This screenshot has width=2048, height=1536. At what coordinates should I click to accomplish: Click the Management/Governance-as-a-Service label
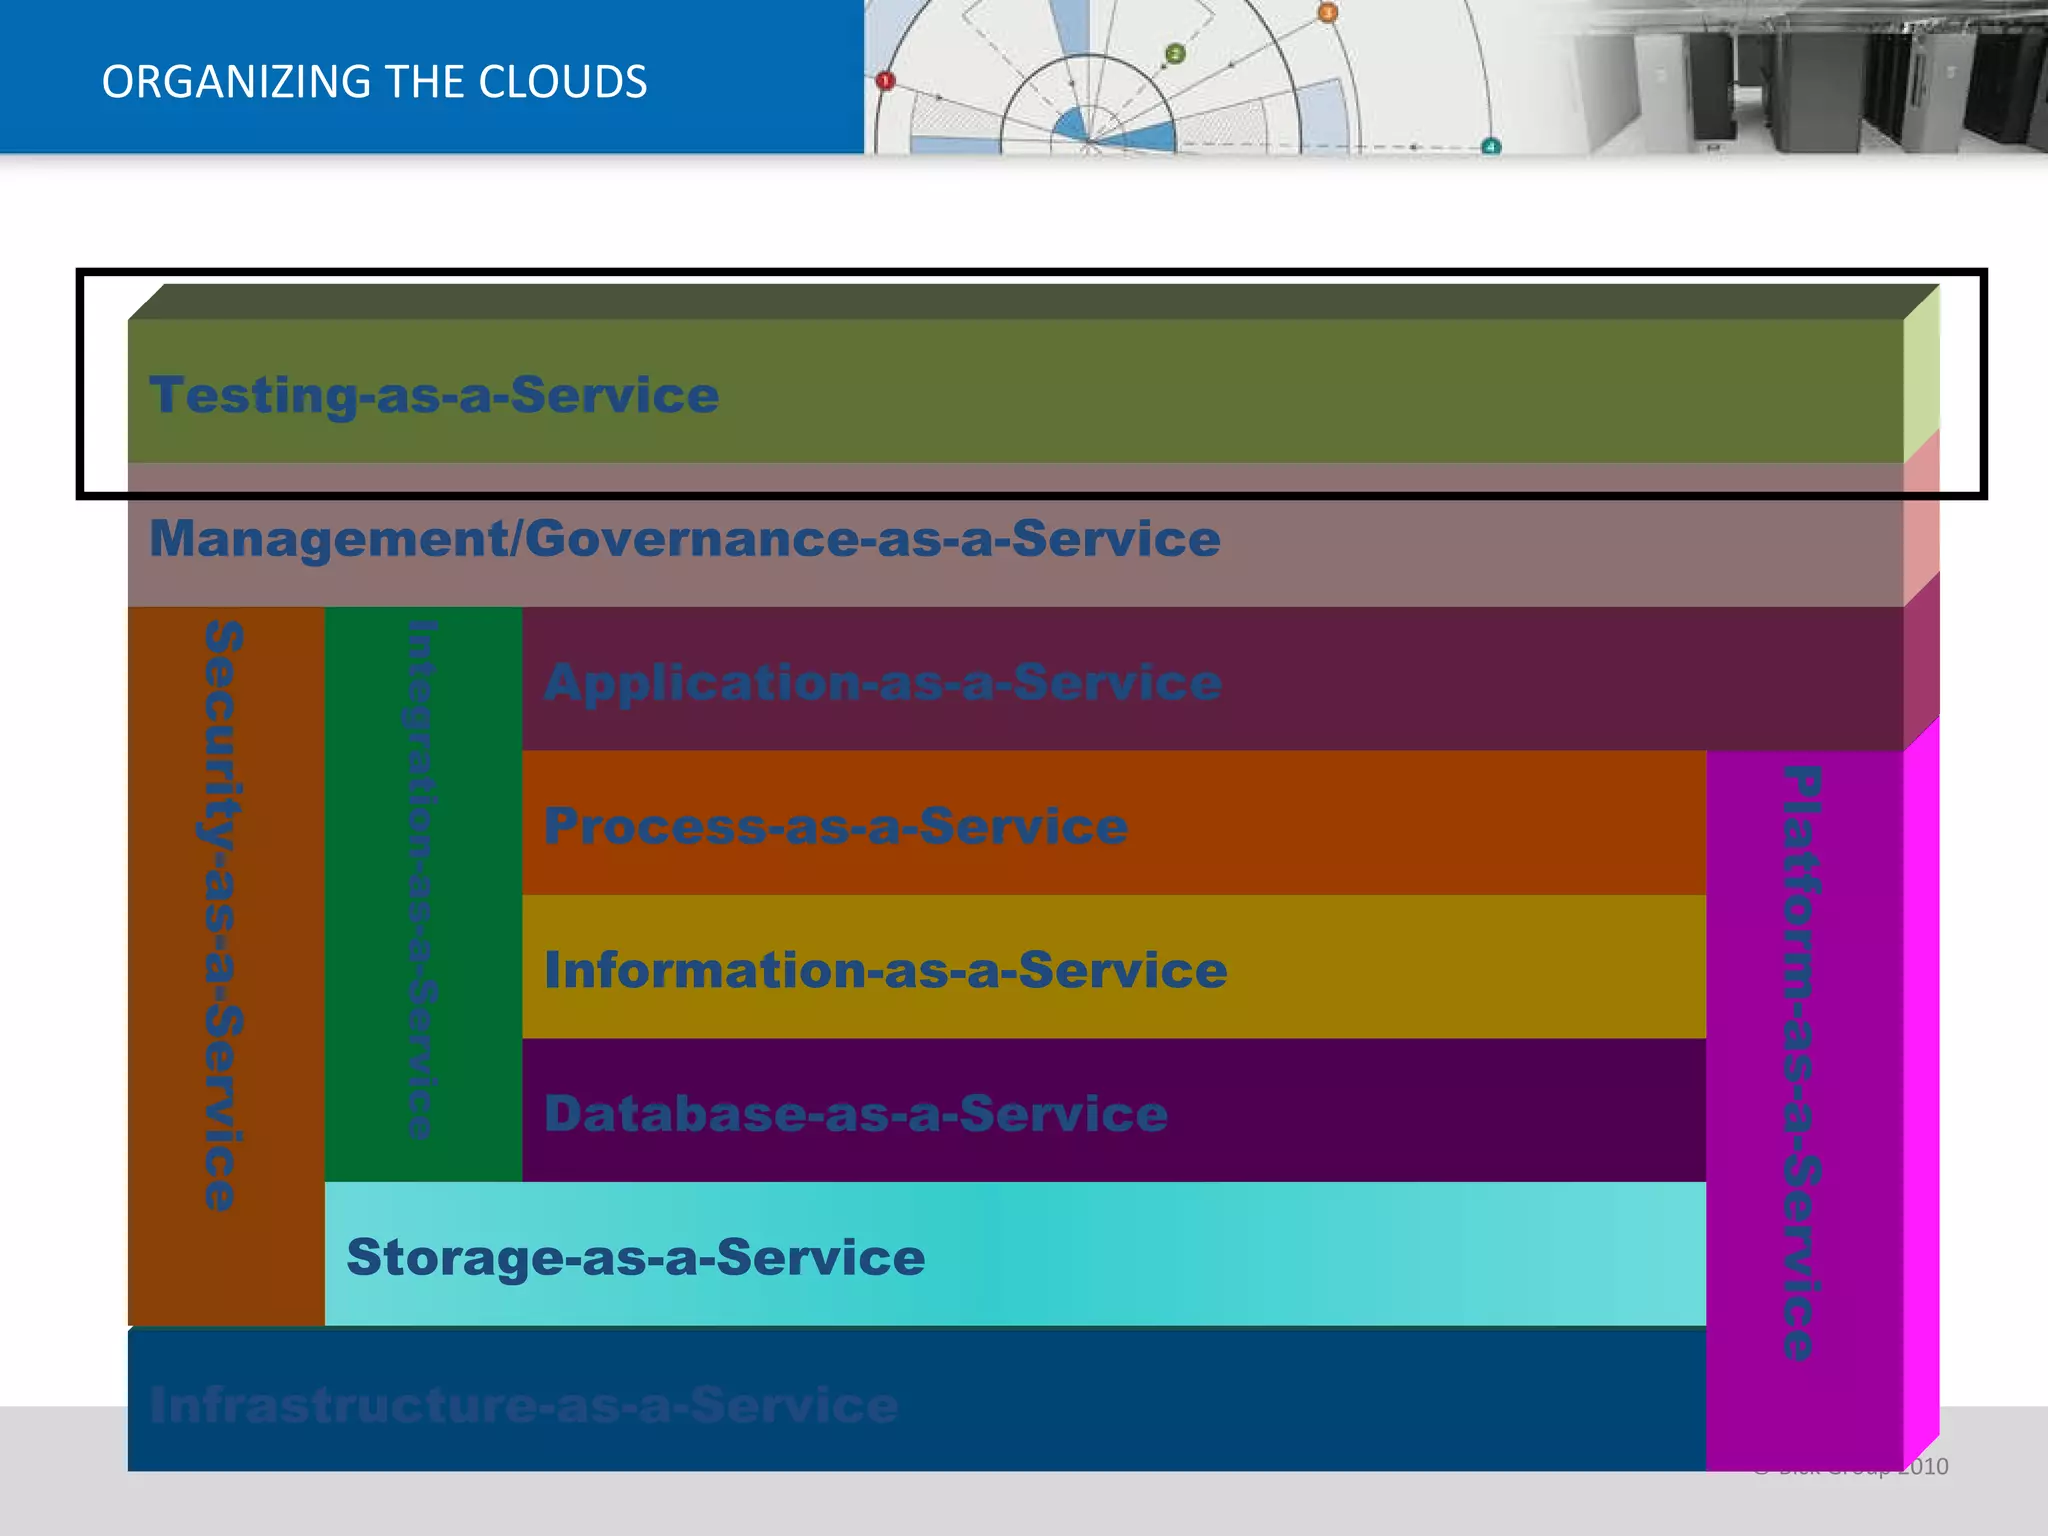685,539
